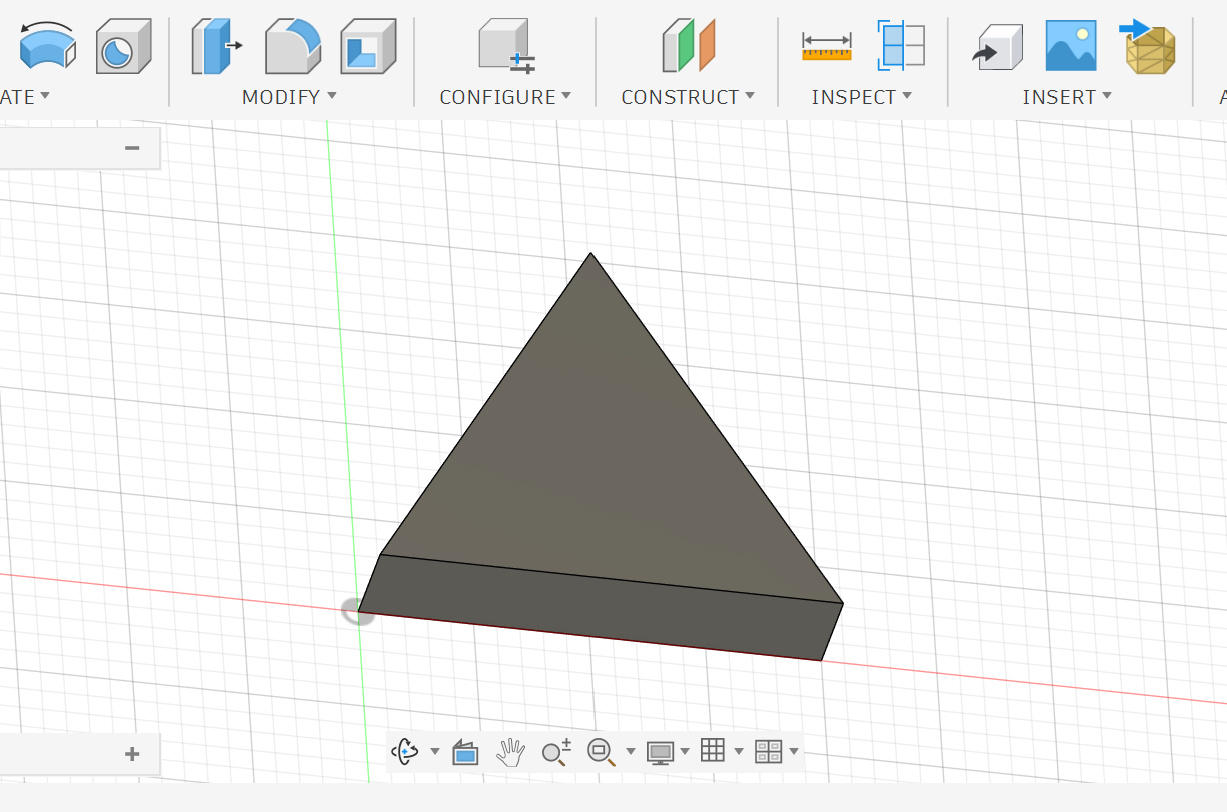This screenshot has height=812, width=1227.
Task: Select the front side face of the body
Action: 600,608
